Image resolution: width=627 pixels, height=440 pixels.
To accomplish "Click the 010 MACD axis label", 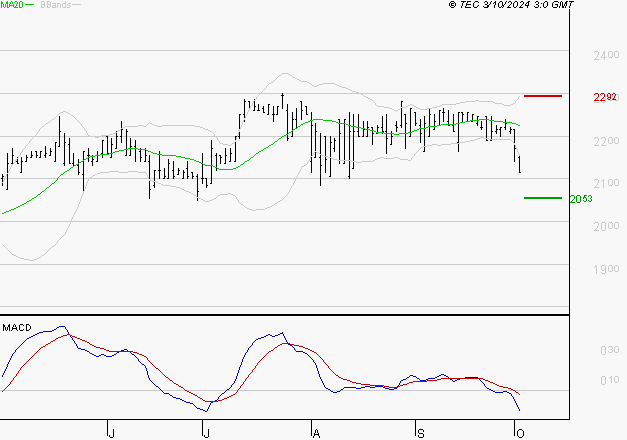I will [609, 380].
